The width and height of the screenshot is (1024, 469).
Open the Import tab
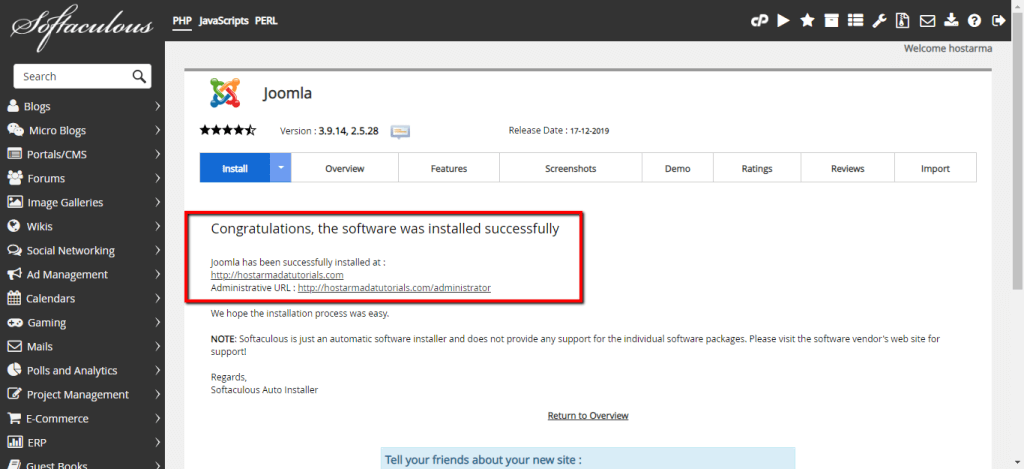click(x=935, y=168)
